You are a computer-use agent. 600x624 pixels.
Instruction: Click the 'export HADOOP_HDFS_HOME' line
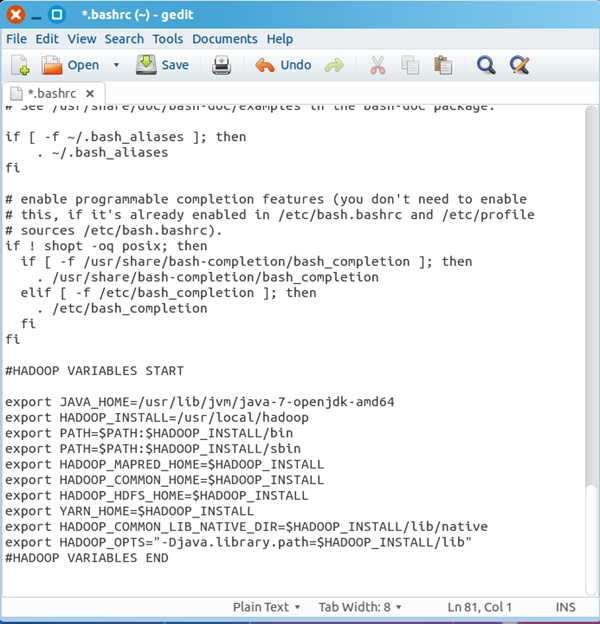coord(157,495)
